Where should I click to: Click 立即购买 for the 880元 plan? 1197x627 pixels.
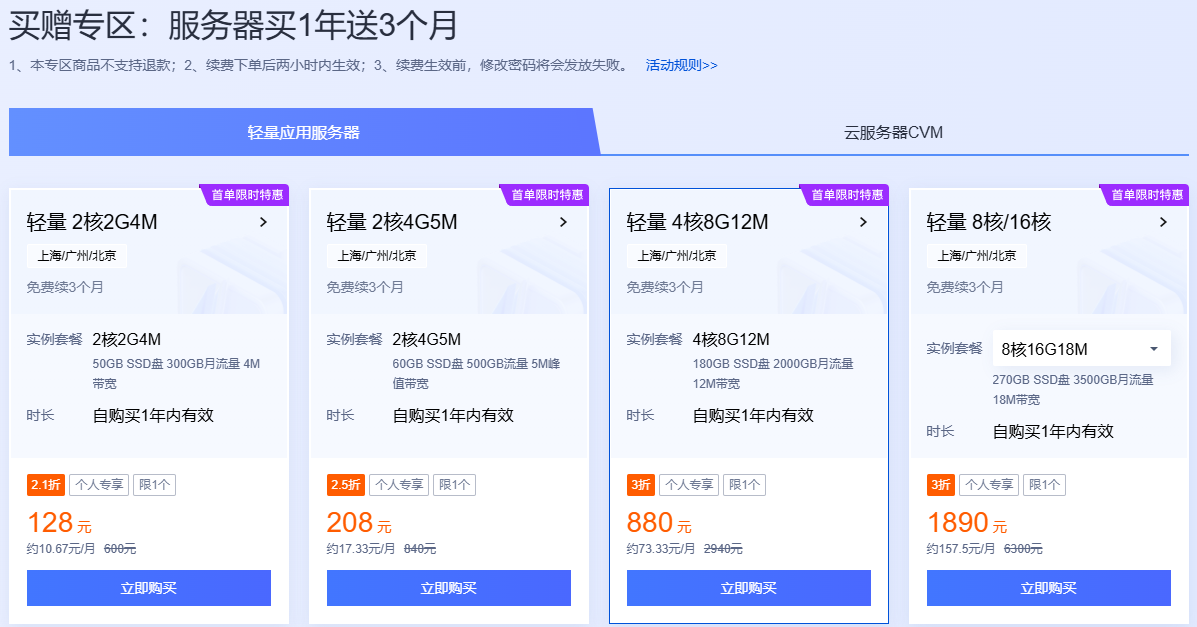[749, 588]
